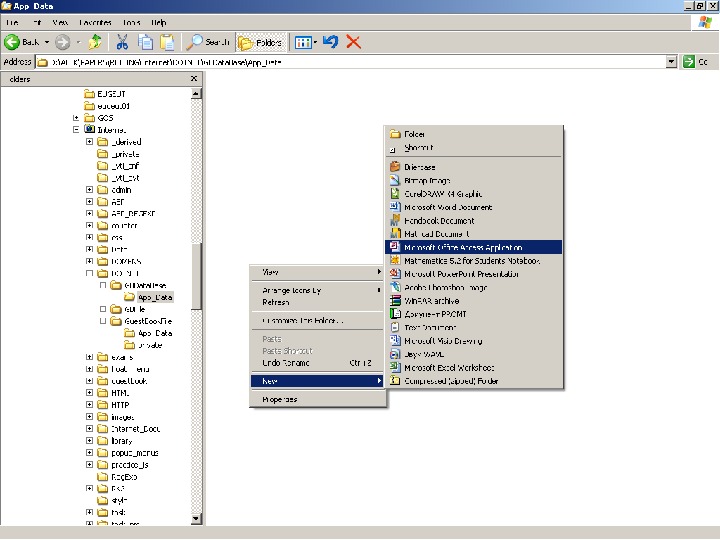The height and width of the screenshot is (540, 720).
Task: Open the Address bar dropdown arrow
Action: (x=672, y=62)
